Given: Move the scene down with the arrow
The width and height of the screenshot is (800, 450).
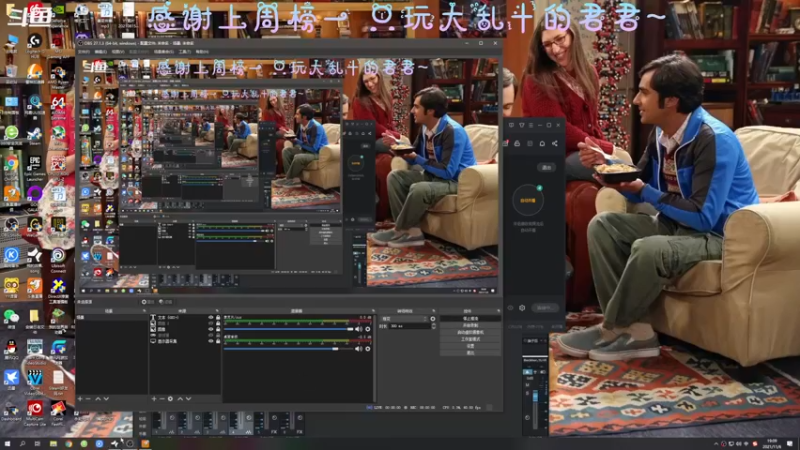Looking at the screenshot, I should pos(106,399).
